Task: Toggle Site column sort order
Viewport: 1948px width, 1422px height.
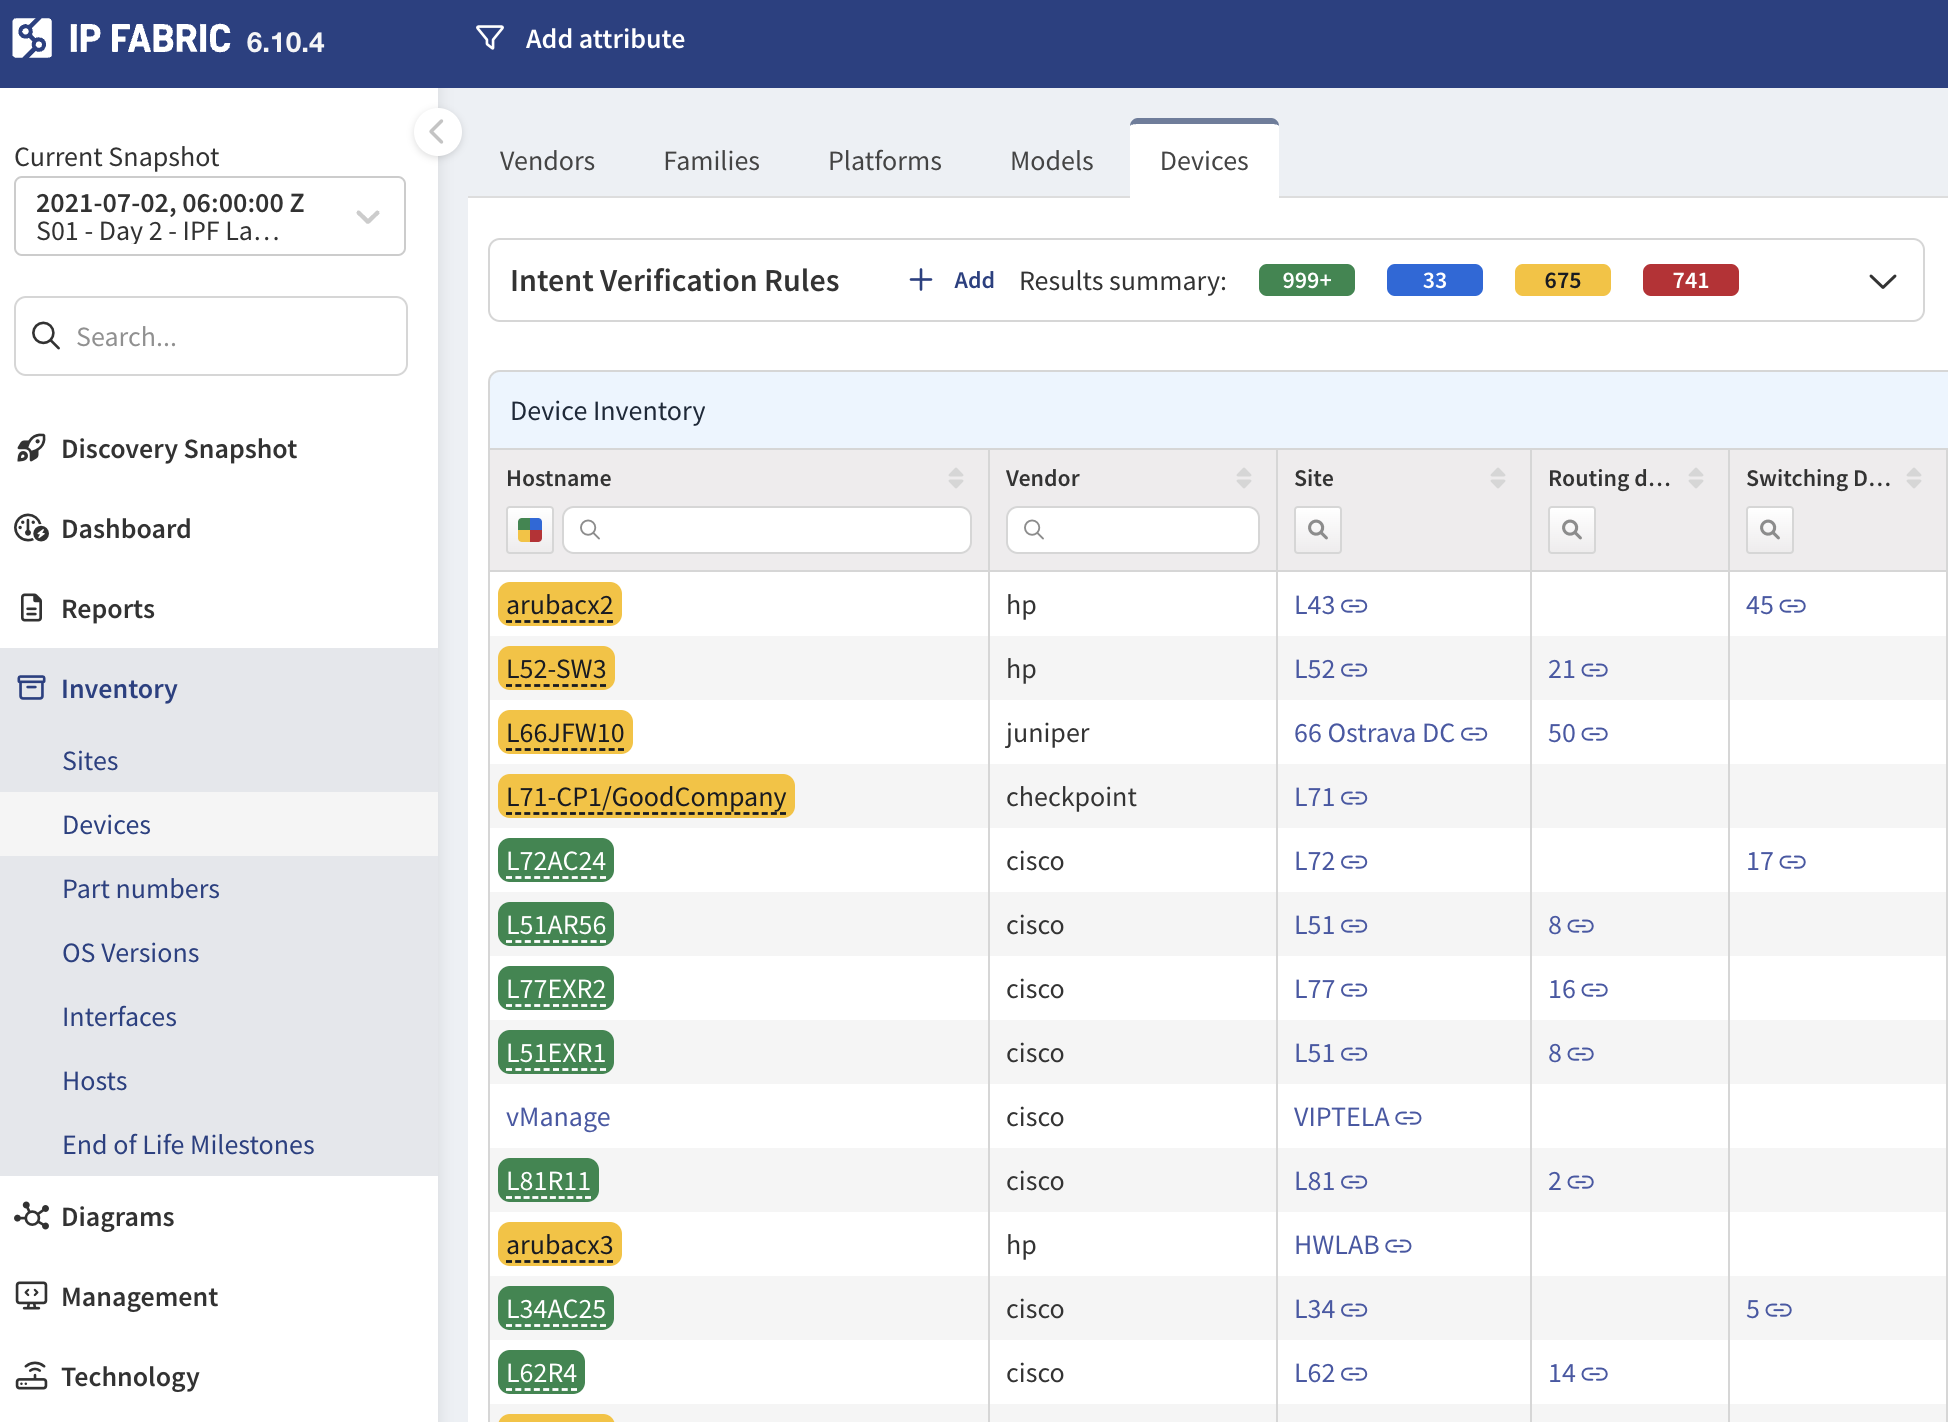Action: click(x=1497, y=478)
